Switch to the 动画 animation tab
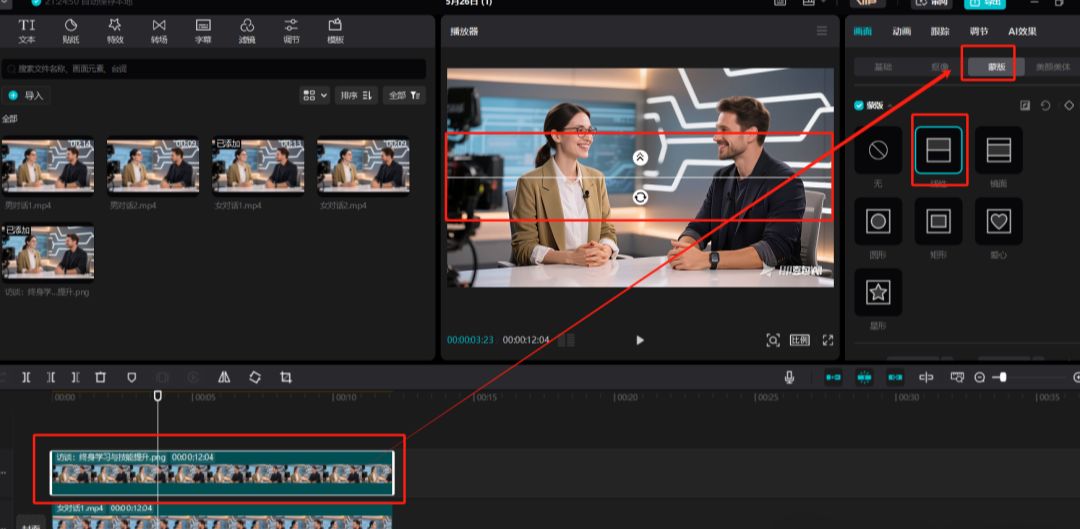 click(x=902, y=31)
